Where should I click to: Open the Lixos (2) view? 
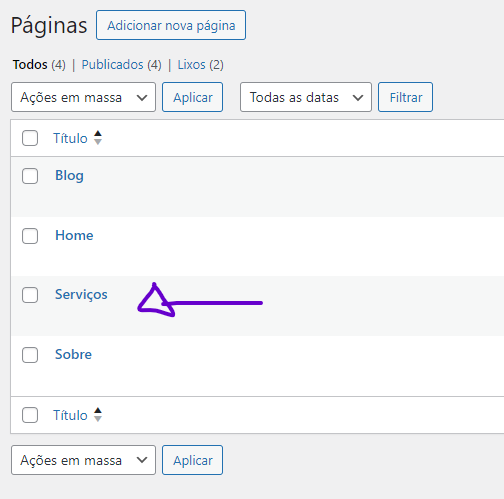(200, 65)
